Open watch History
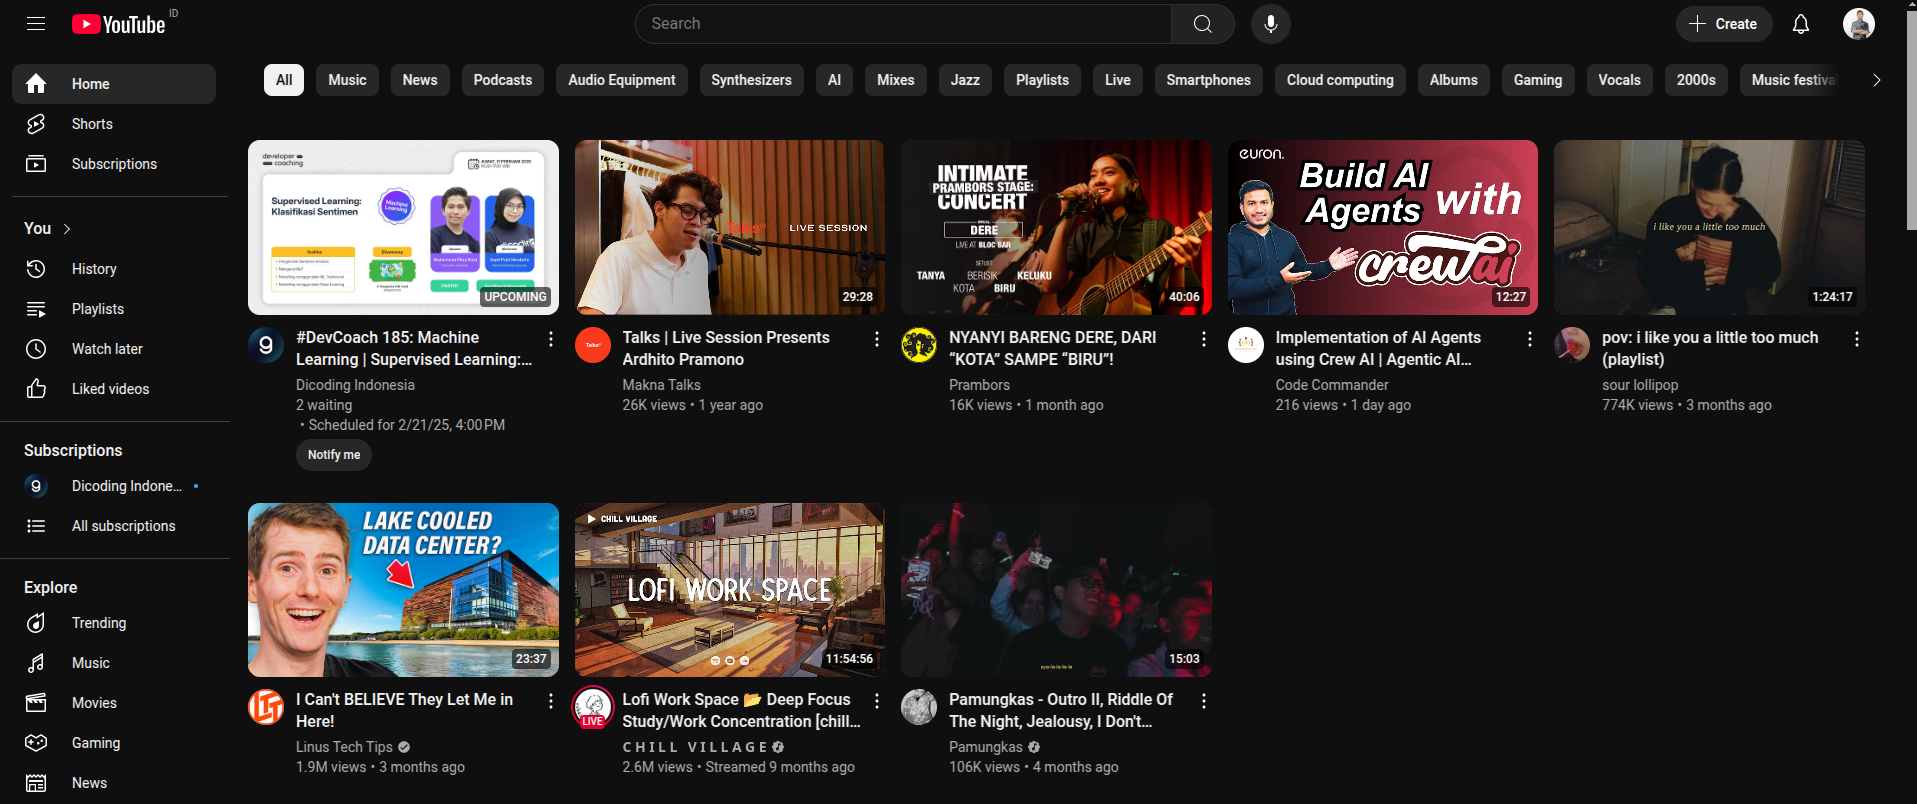The height and width of the screenshot is (804, 1917). [x=114, y=269]
